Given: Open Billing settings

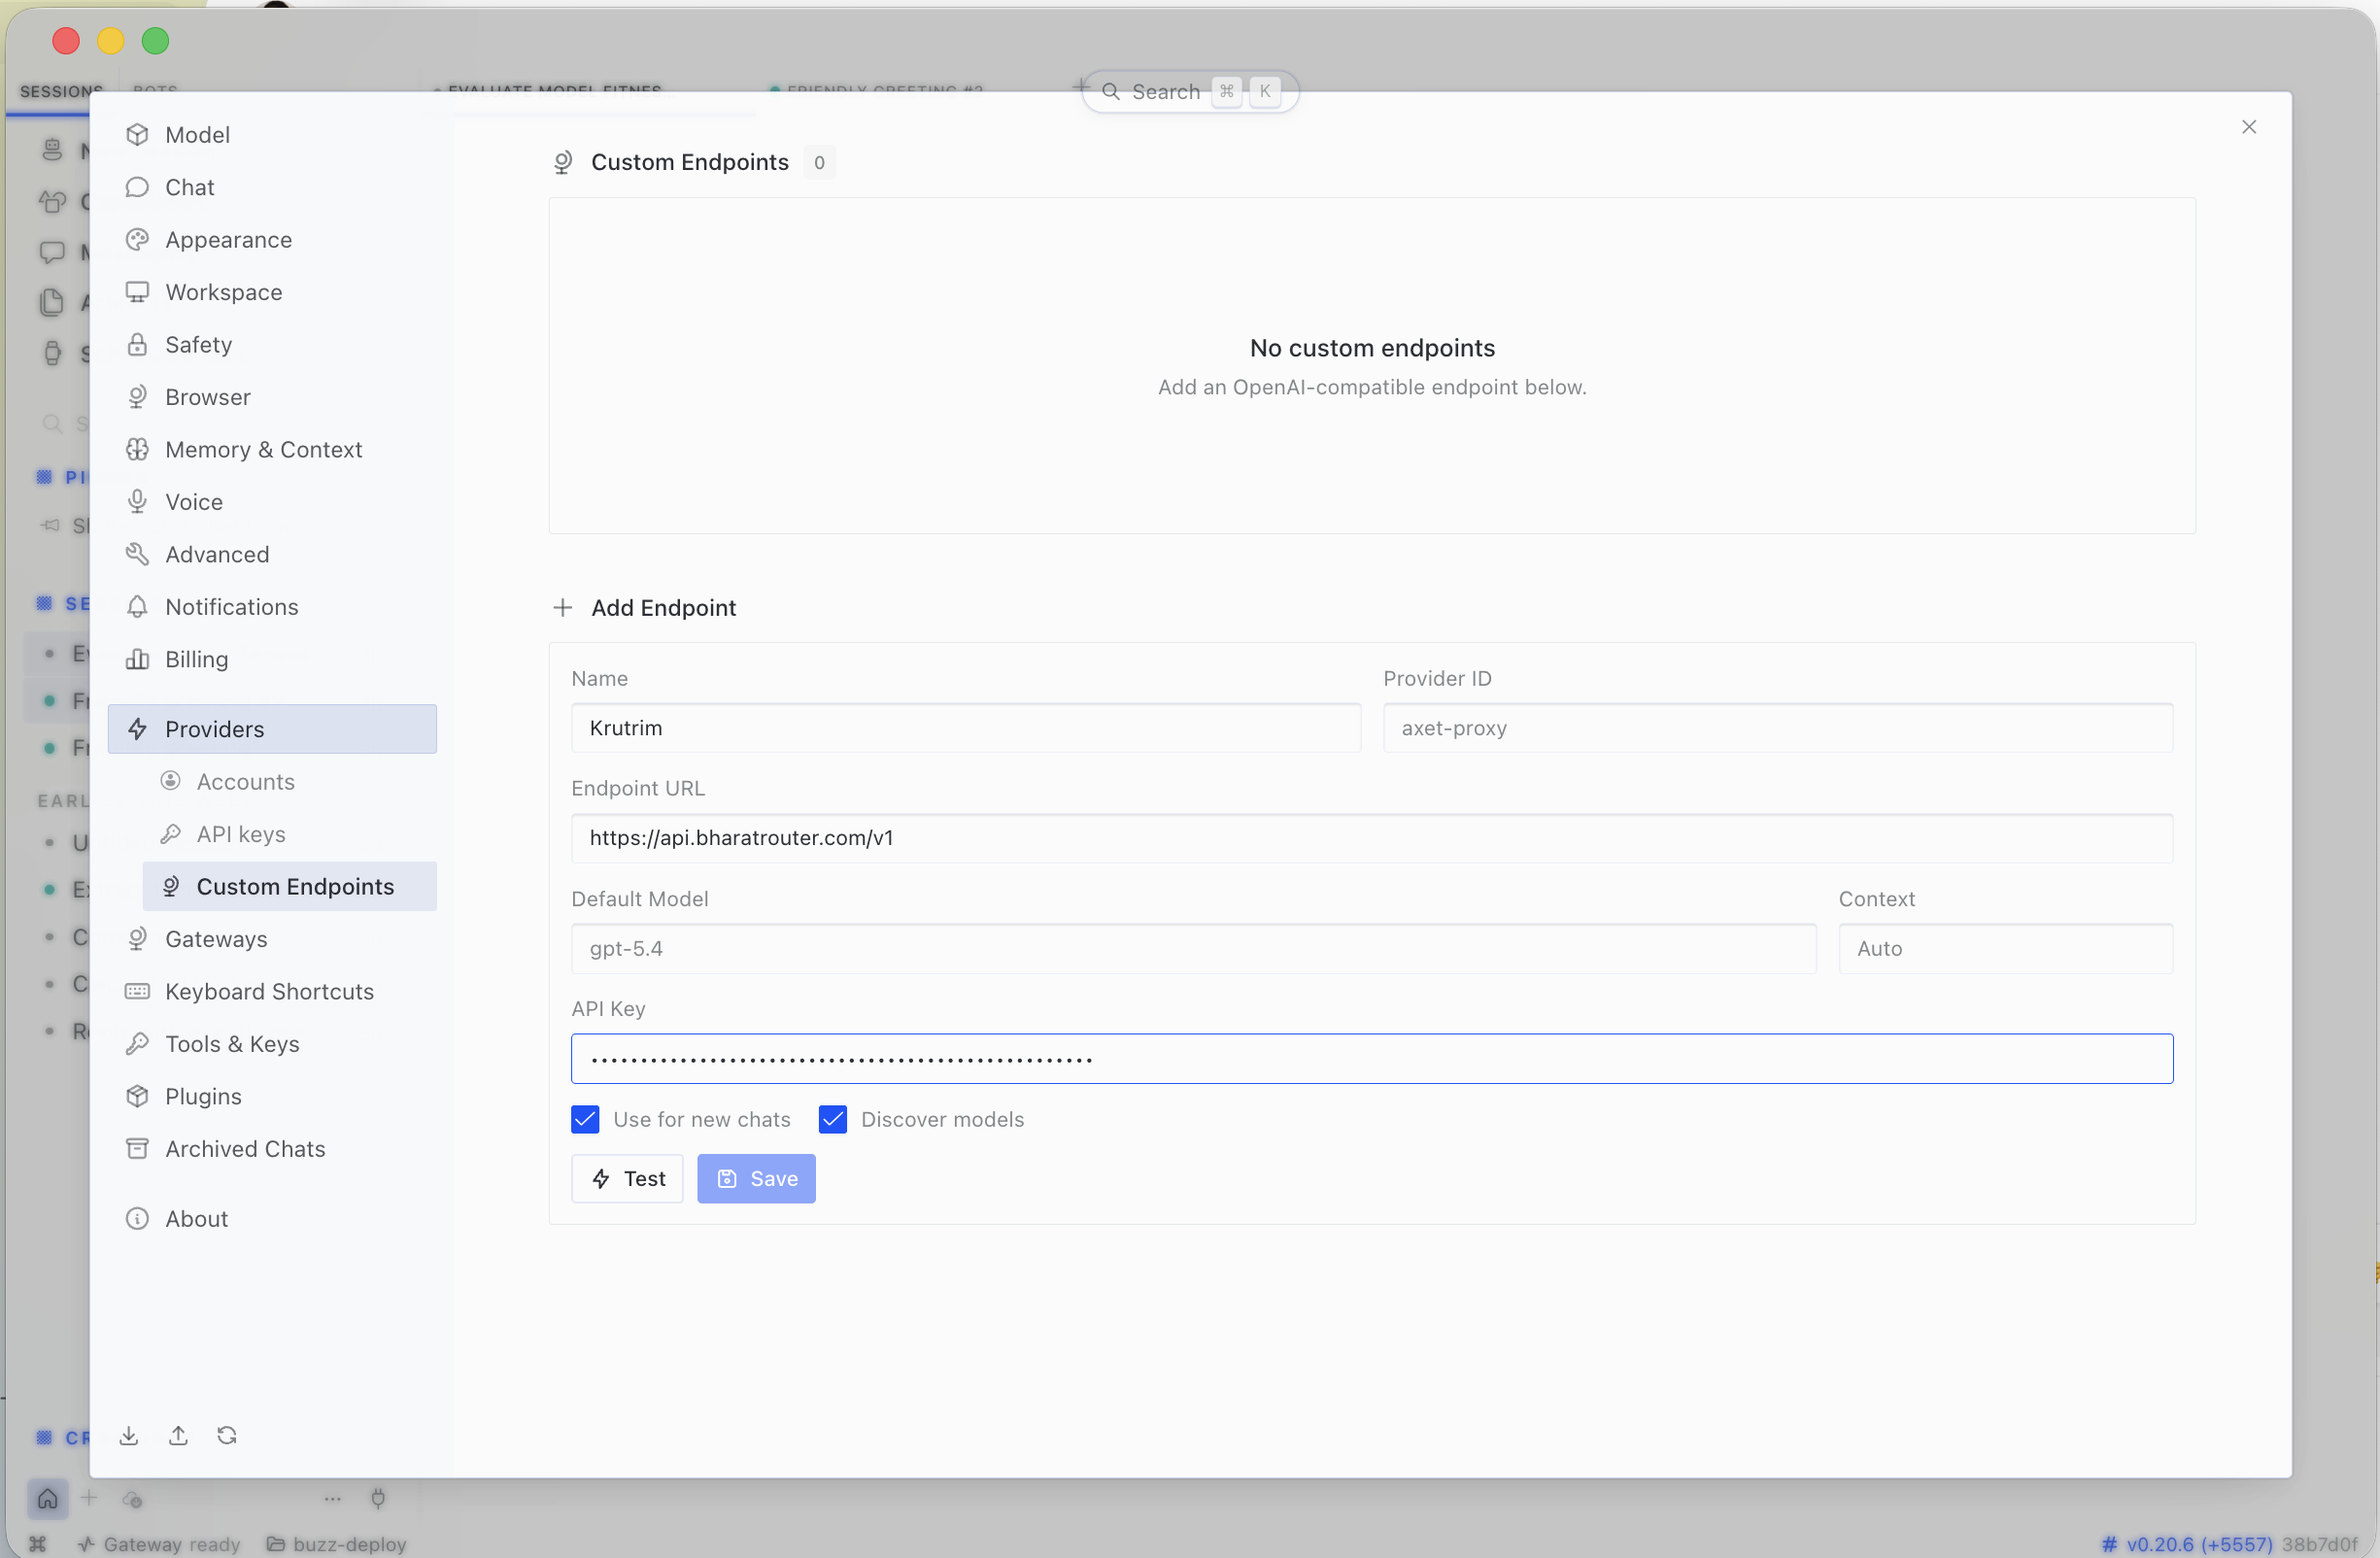Looking at the screenshot, I should tap(272, 659).
